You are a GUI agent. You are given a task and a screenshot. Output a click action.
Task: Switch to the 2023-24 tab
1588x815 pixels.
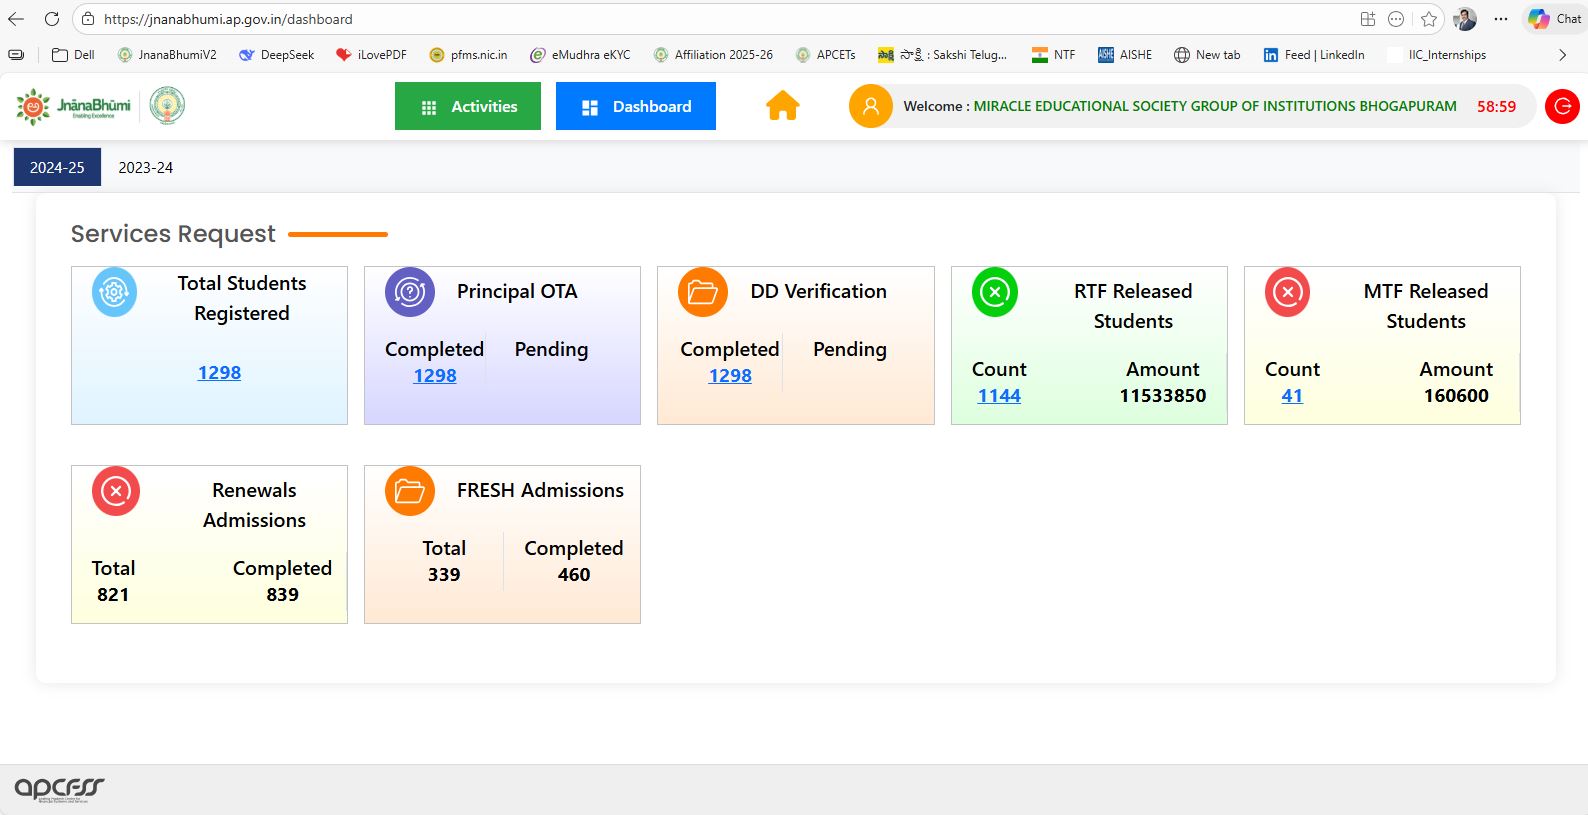point(145,168)
